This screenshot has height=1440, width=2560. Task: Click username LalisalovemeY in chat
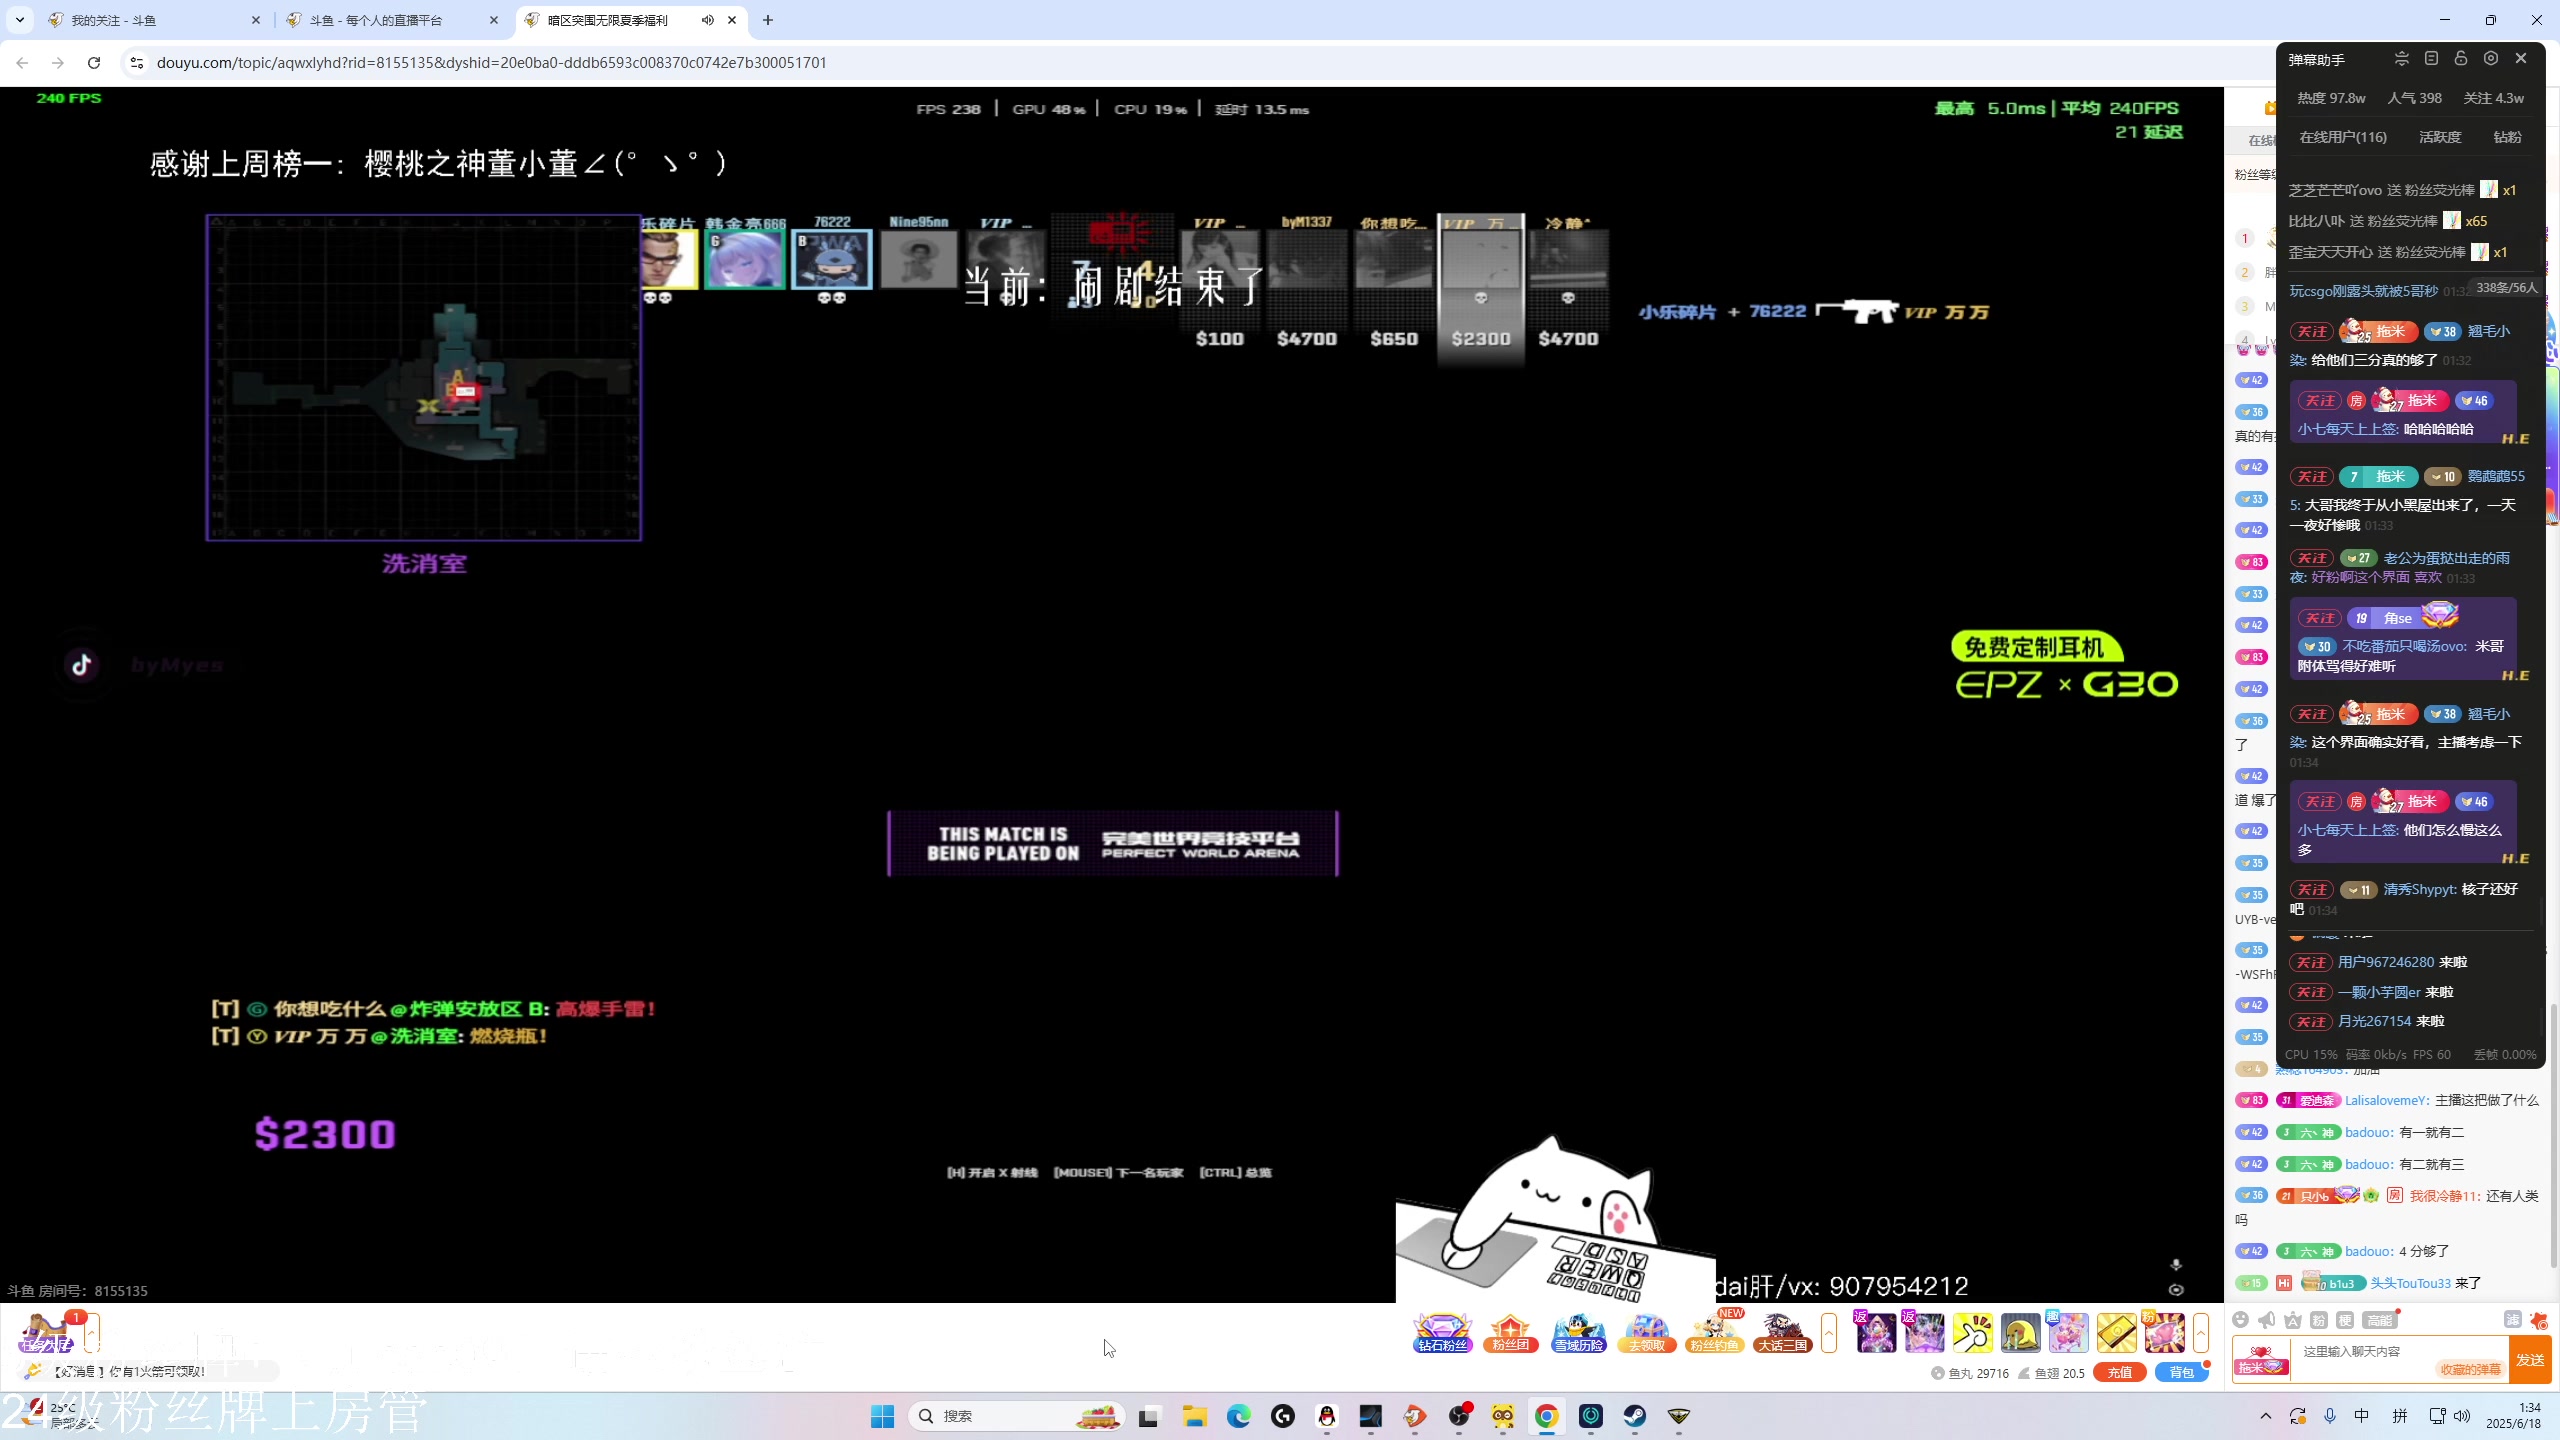coord(2386,1100)
